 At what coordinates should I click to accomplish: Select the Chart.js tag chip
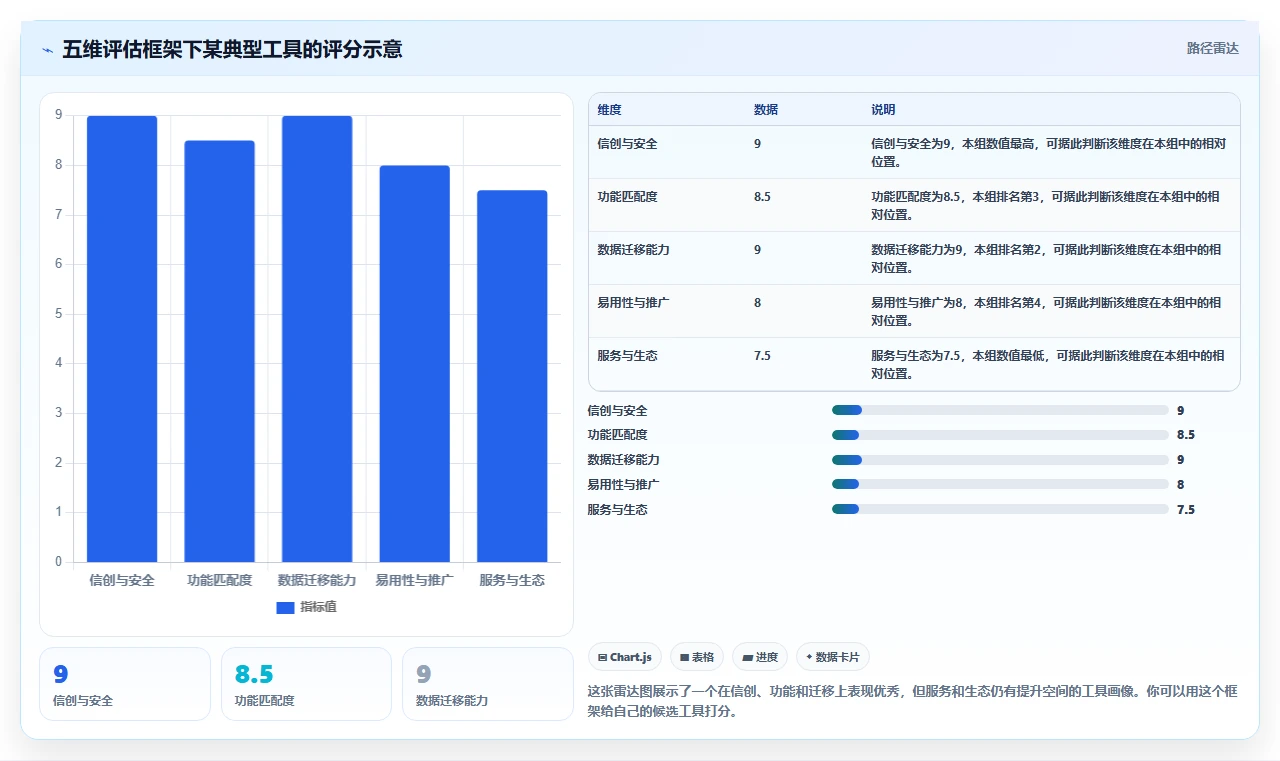[625, 657]
